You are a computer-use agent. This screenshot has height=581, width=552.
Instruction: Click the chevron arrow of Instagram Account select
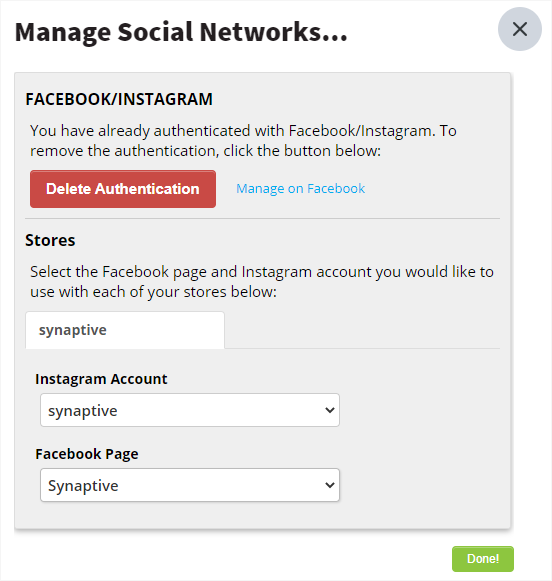point(330,410)
